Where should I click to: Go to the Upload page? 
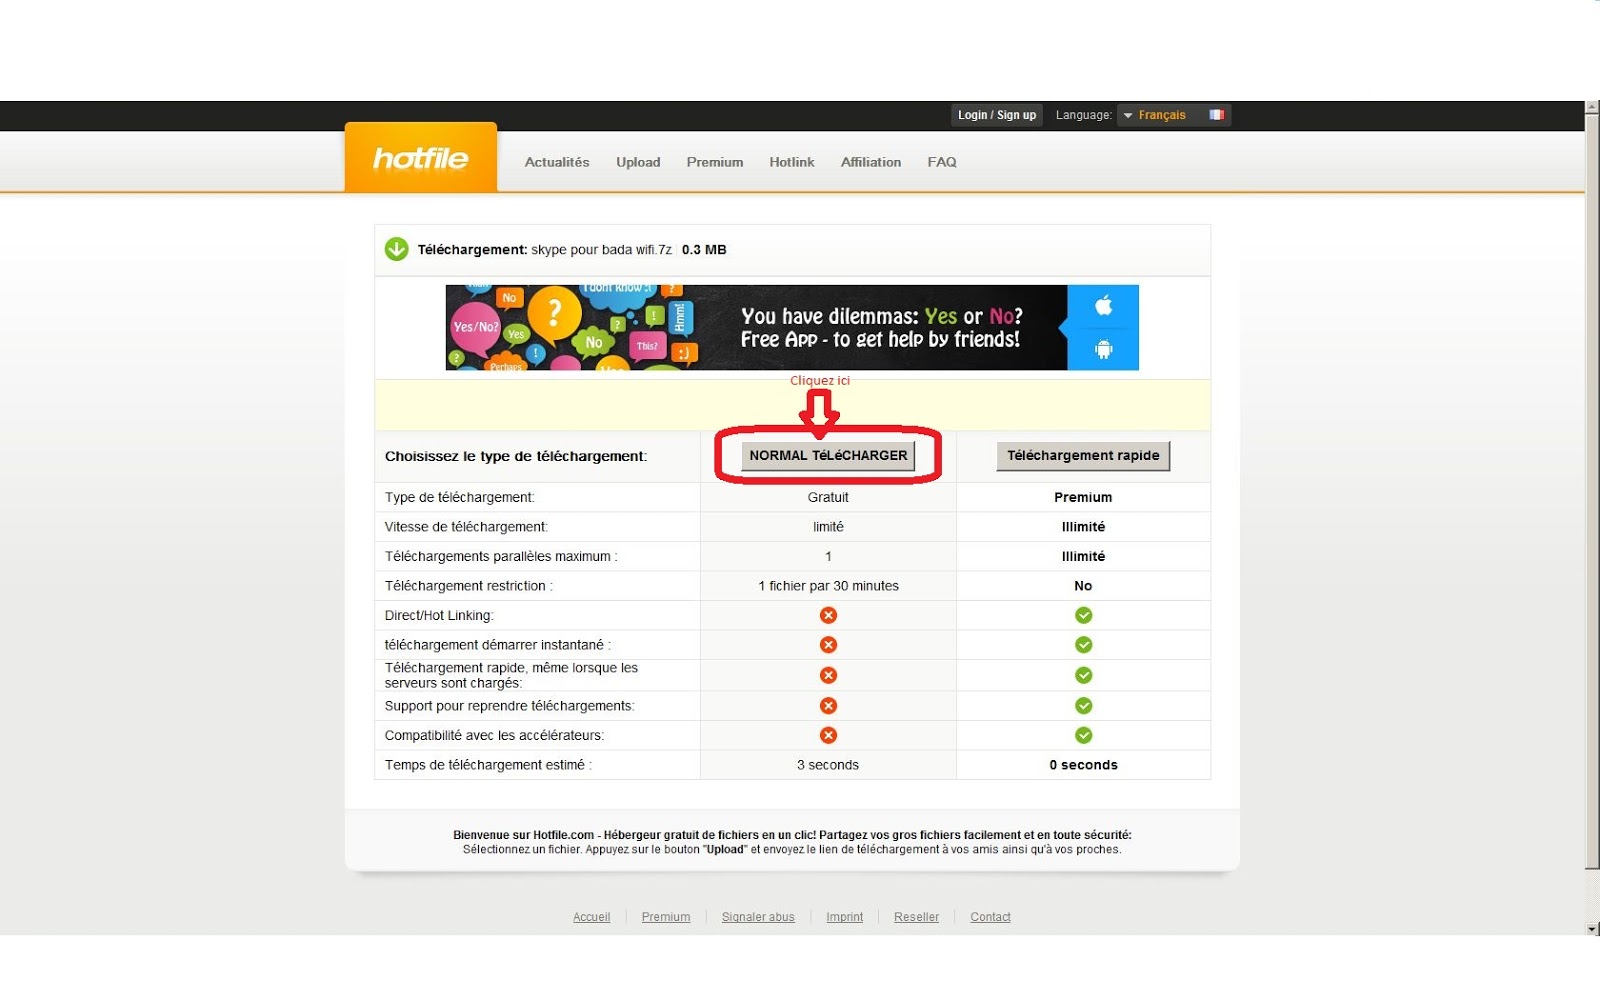tap(638, 162)
